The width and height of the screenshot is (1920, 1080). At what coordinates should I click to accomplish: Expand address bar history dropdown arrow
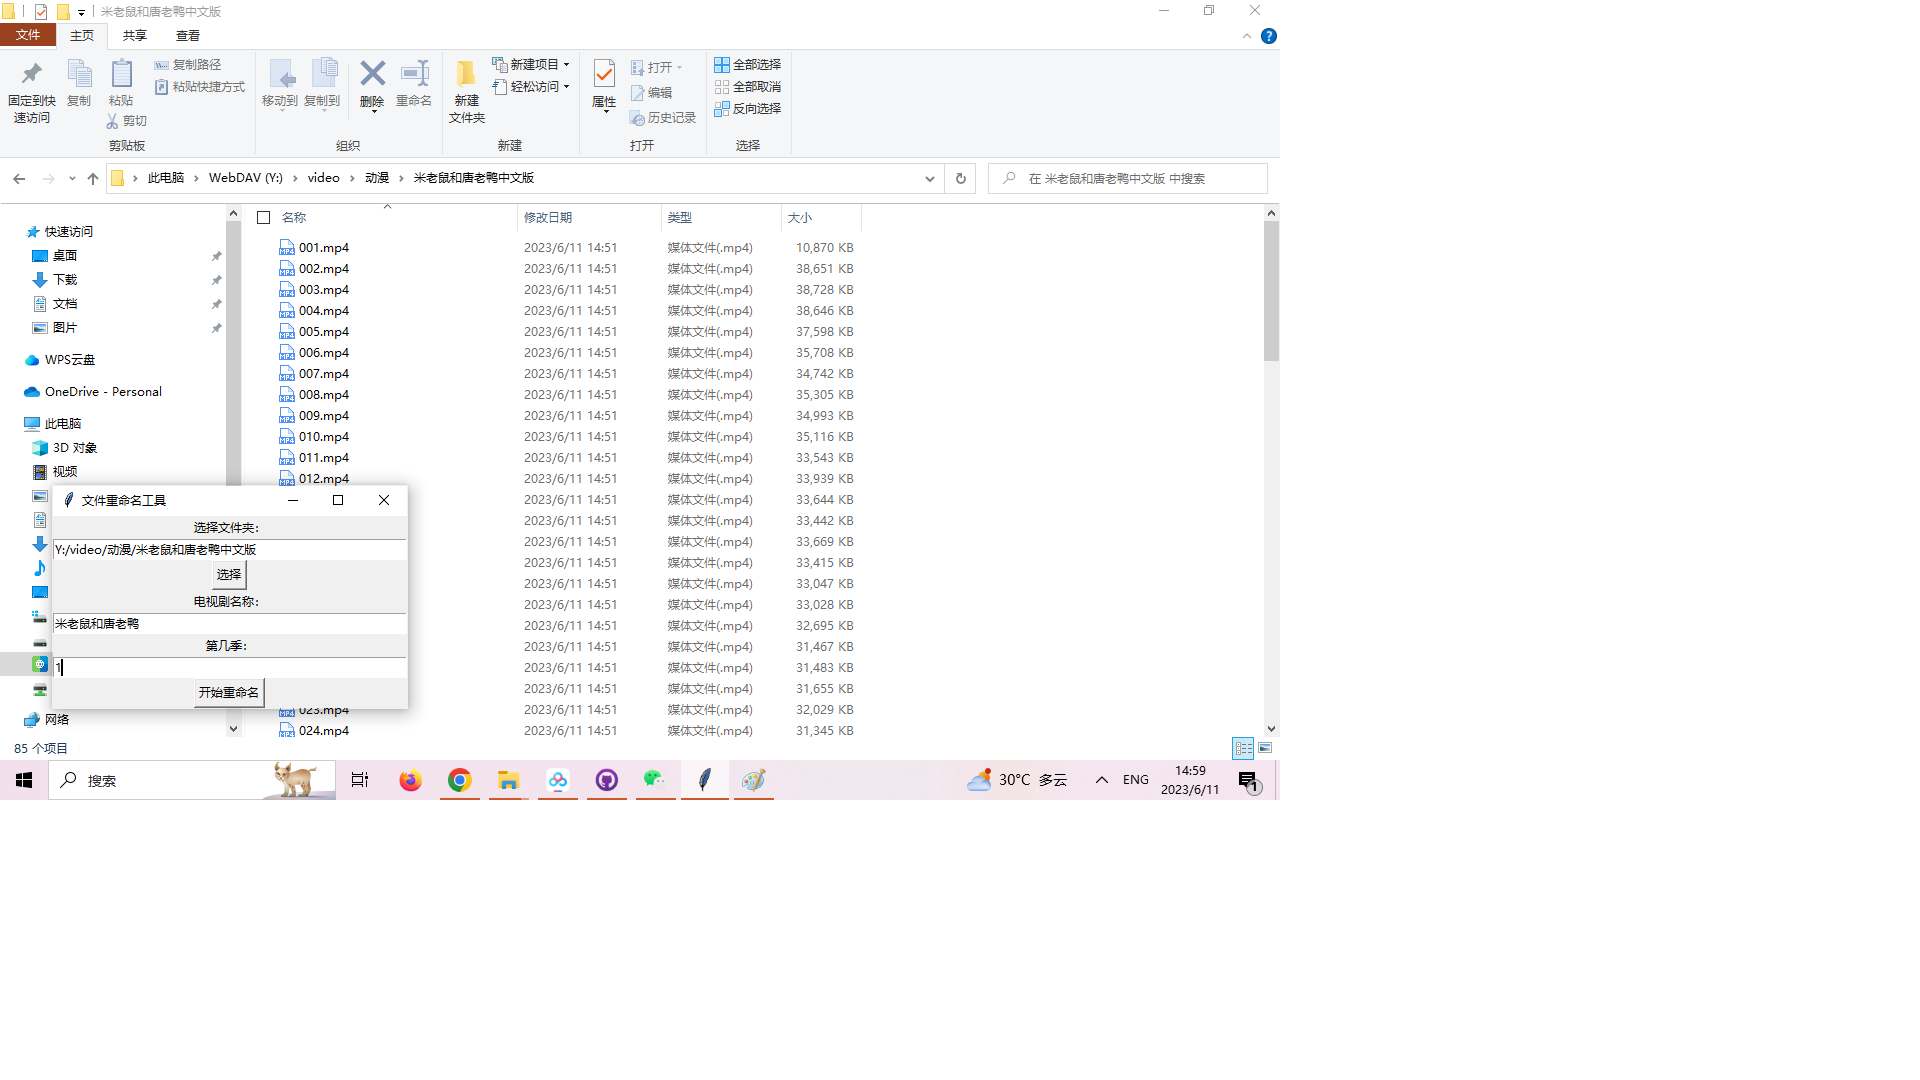(x=929, y=178)
